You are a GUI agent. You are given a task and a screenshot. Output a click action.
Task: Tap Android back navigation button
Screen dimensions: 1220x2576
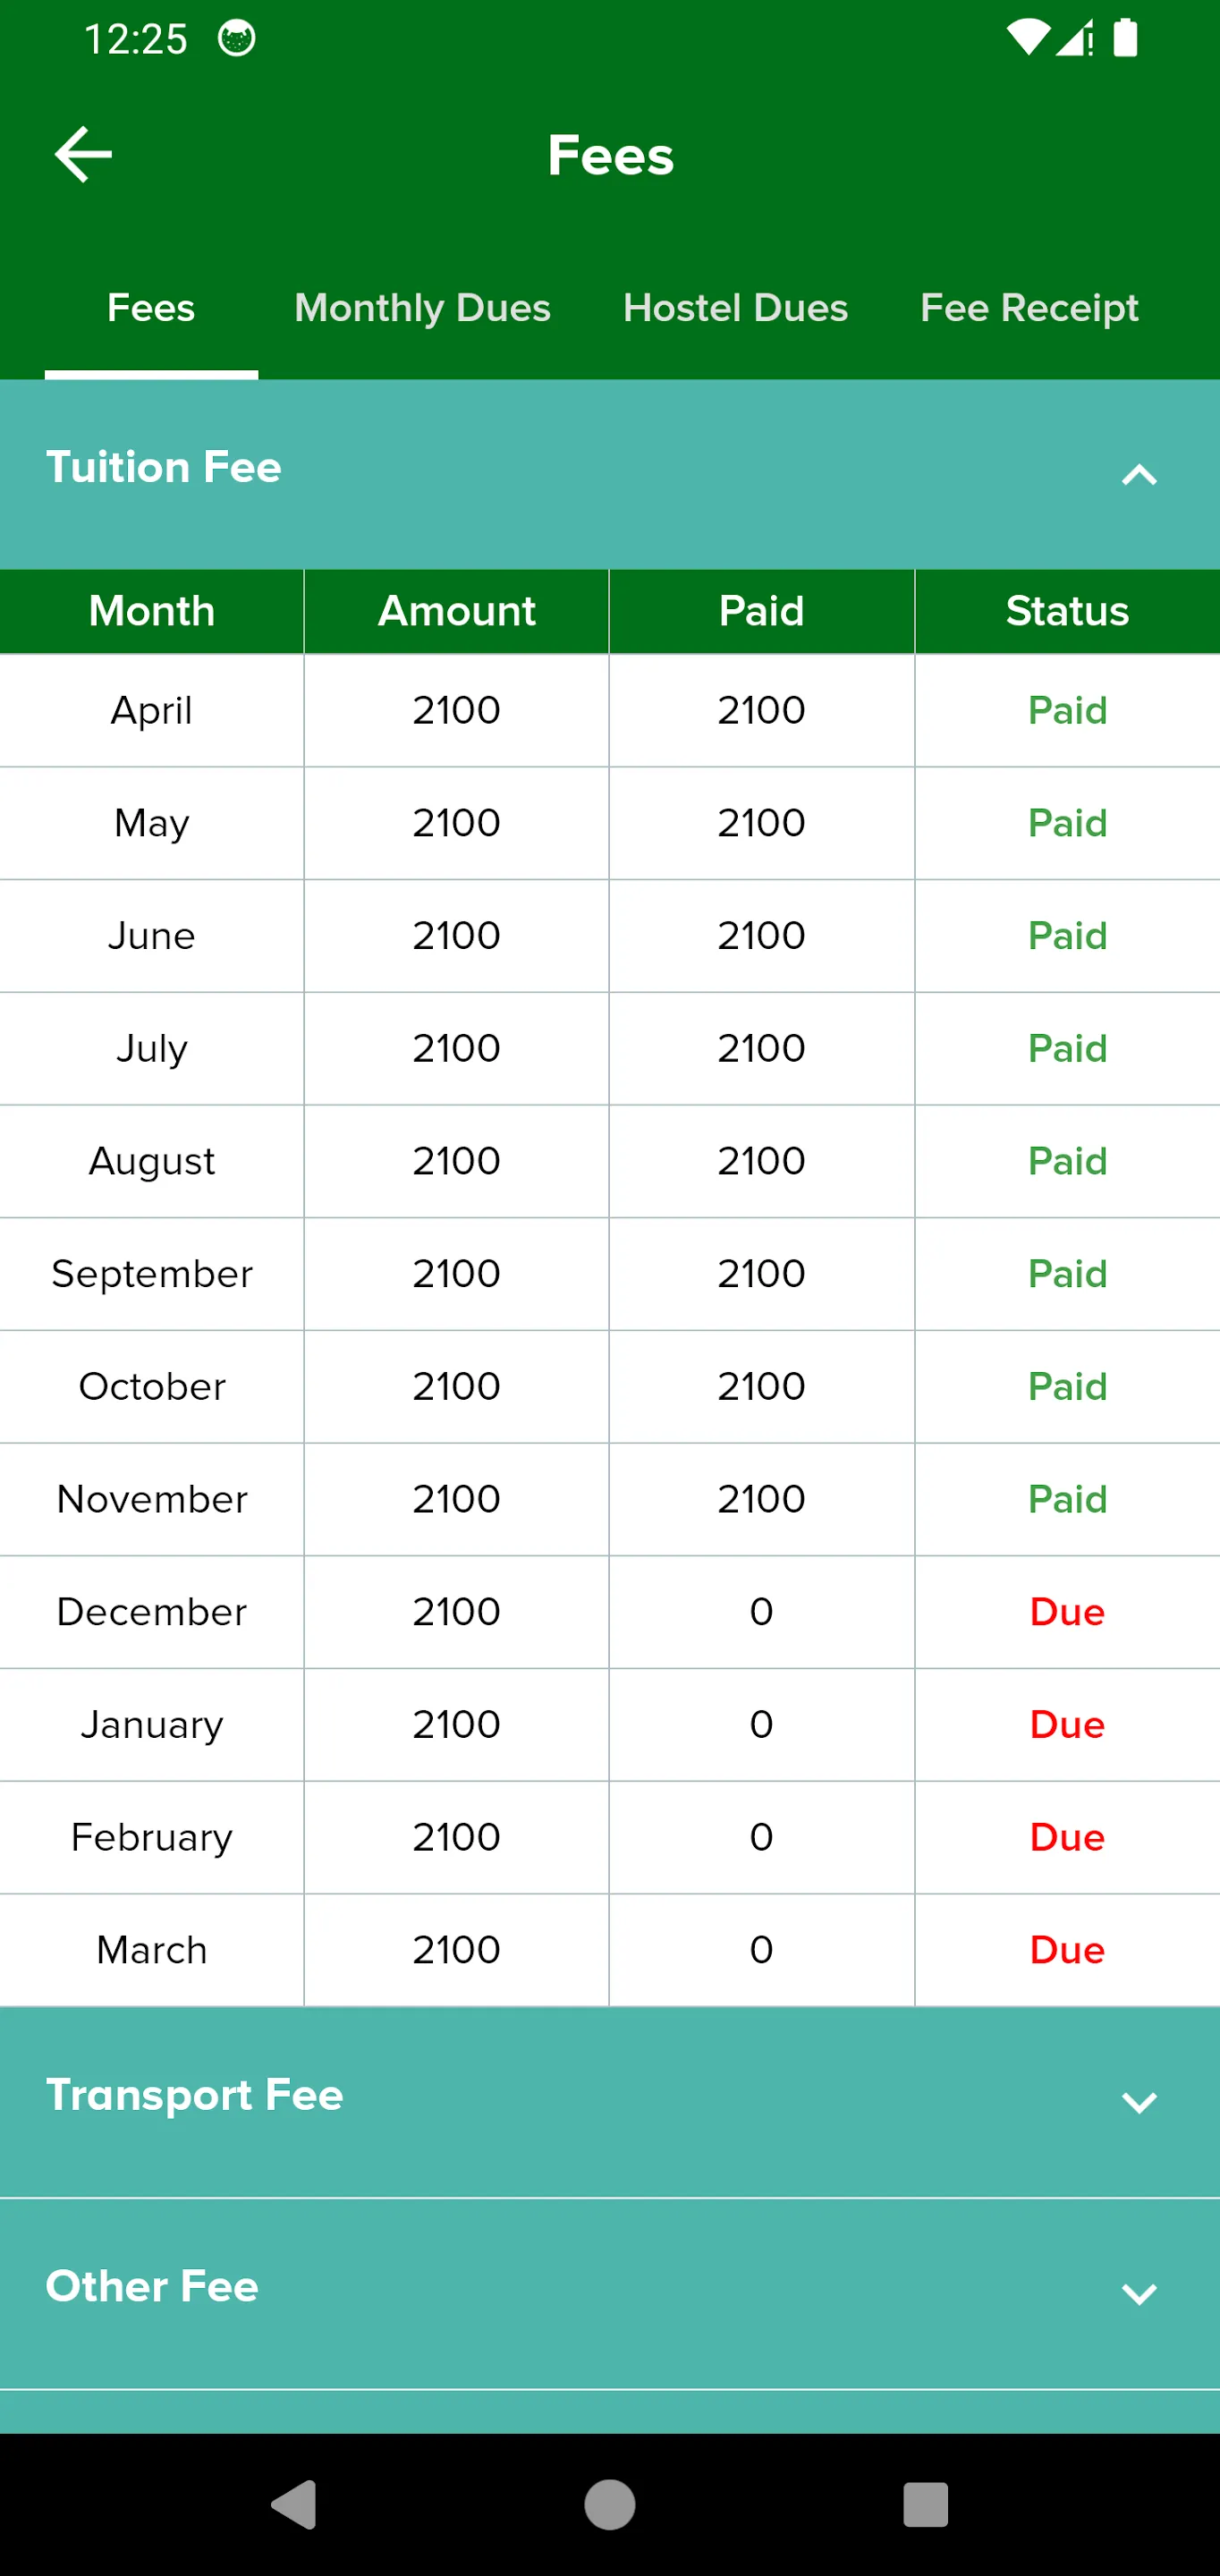tap(294, 2504)
